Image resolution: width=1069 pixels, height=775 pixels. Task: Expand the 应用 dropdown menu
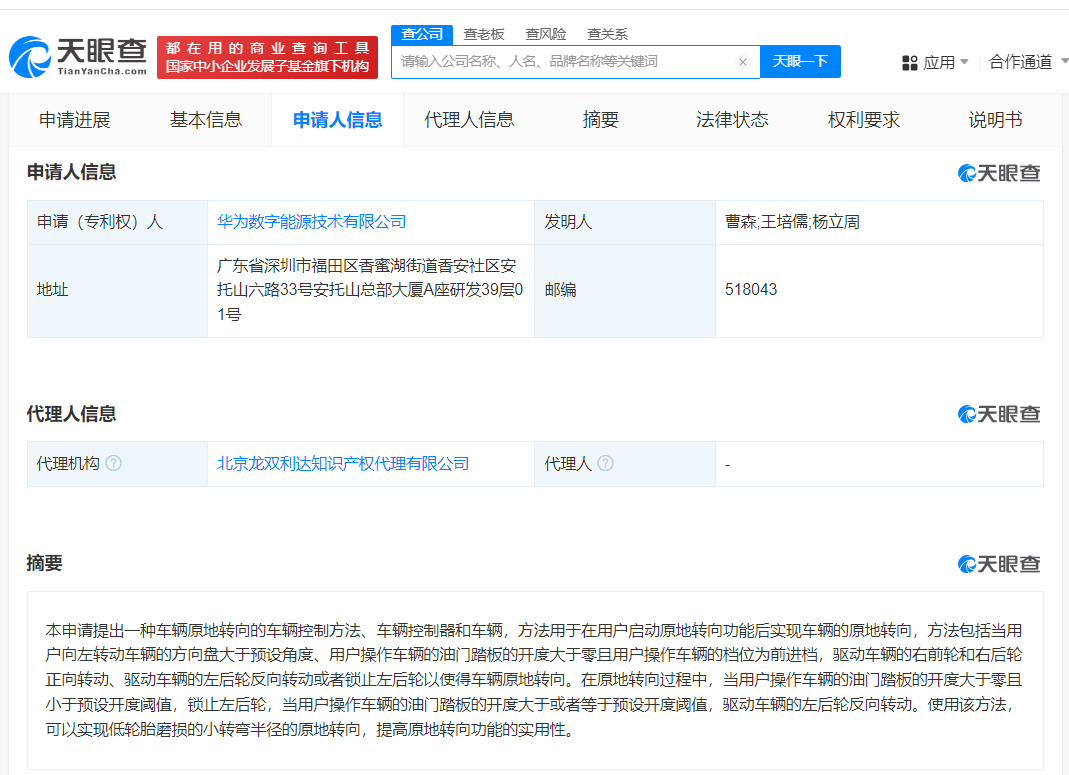pyautogui.click(x=964, y=62)
